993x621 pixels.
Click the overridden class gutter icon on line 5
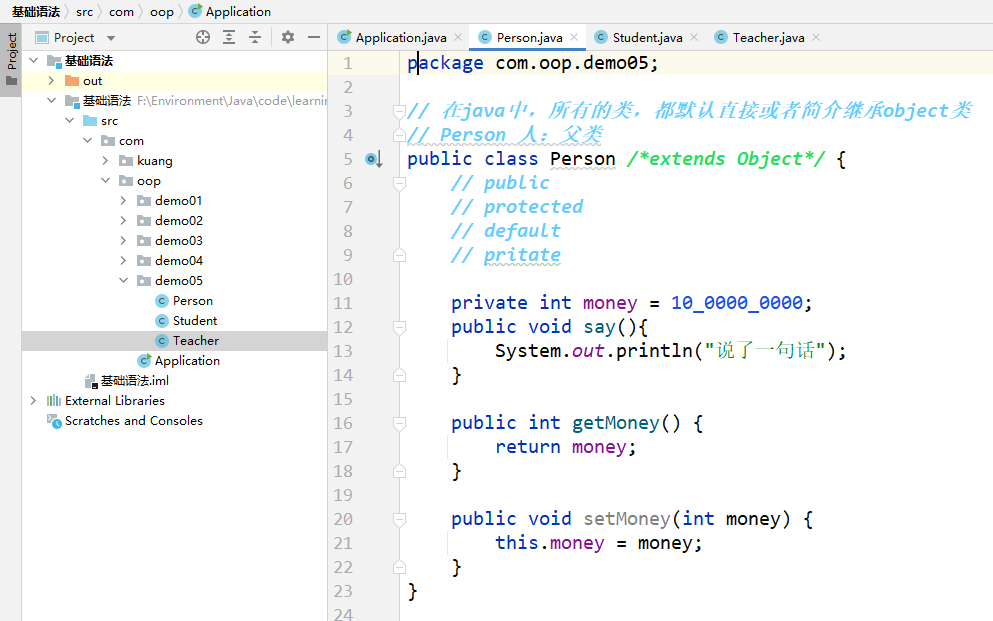374,159
